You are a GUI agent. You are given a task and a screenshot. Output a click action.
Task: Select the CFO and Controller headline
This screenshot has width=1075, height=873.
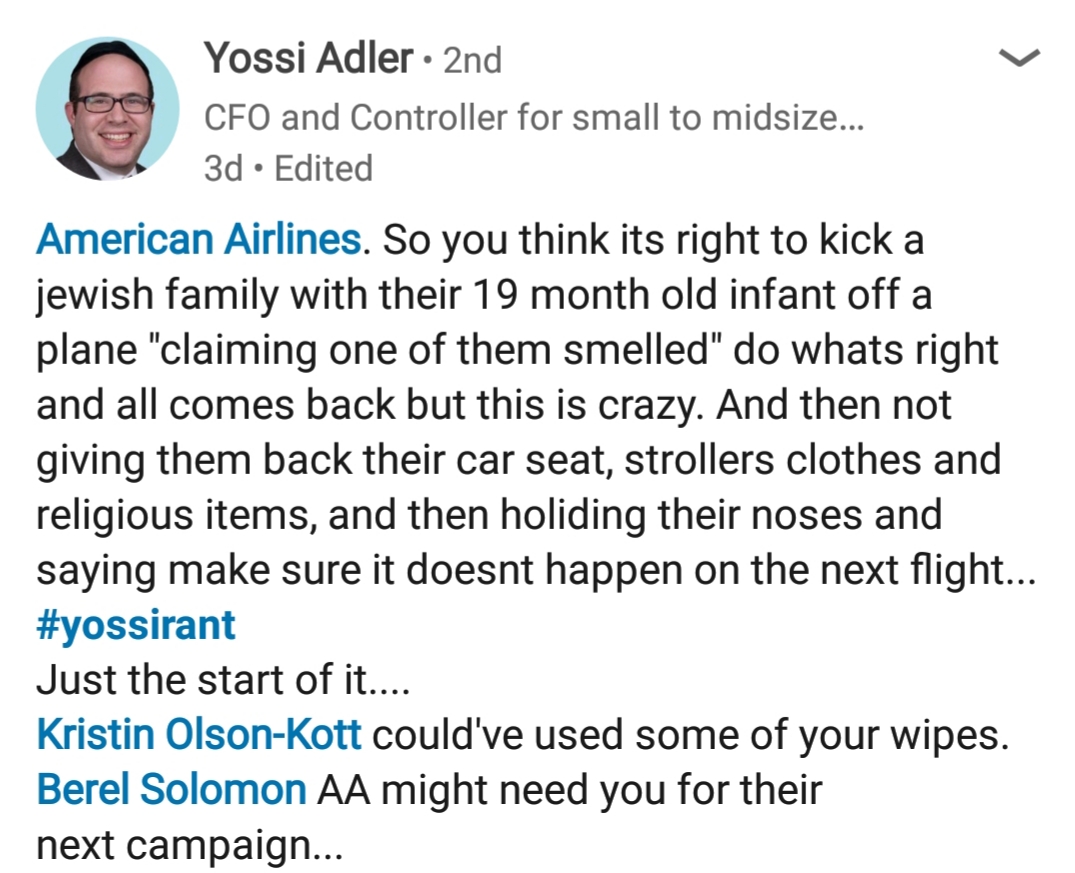[x=534, y=118]
